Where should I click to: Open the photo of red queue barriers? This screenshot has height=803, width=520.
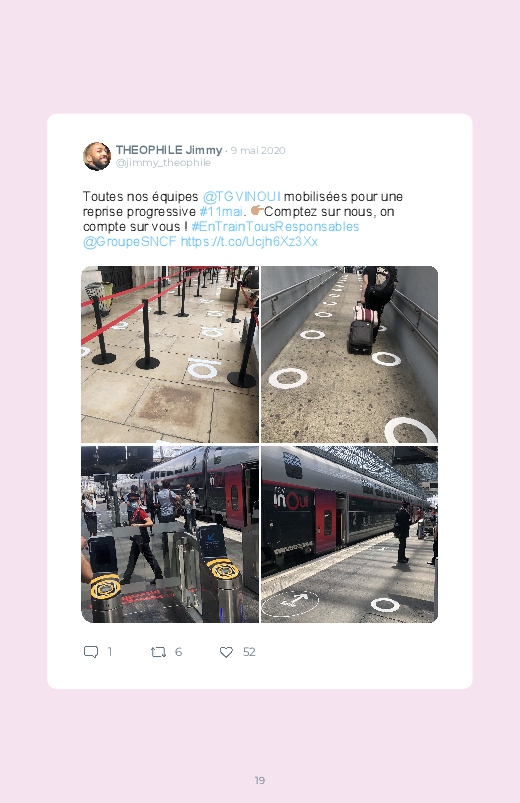coord(170,354)
